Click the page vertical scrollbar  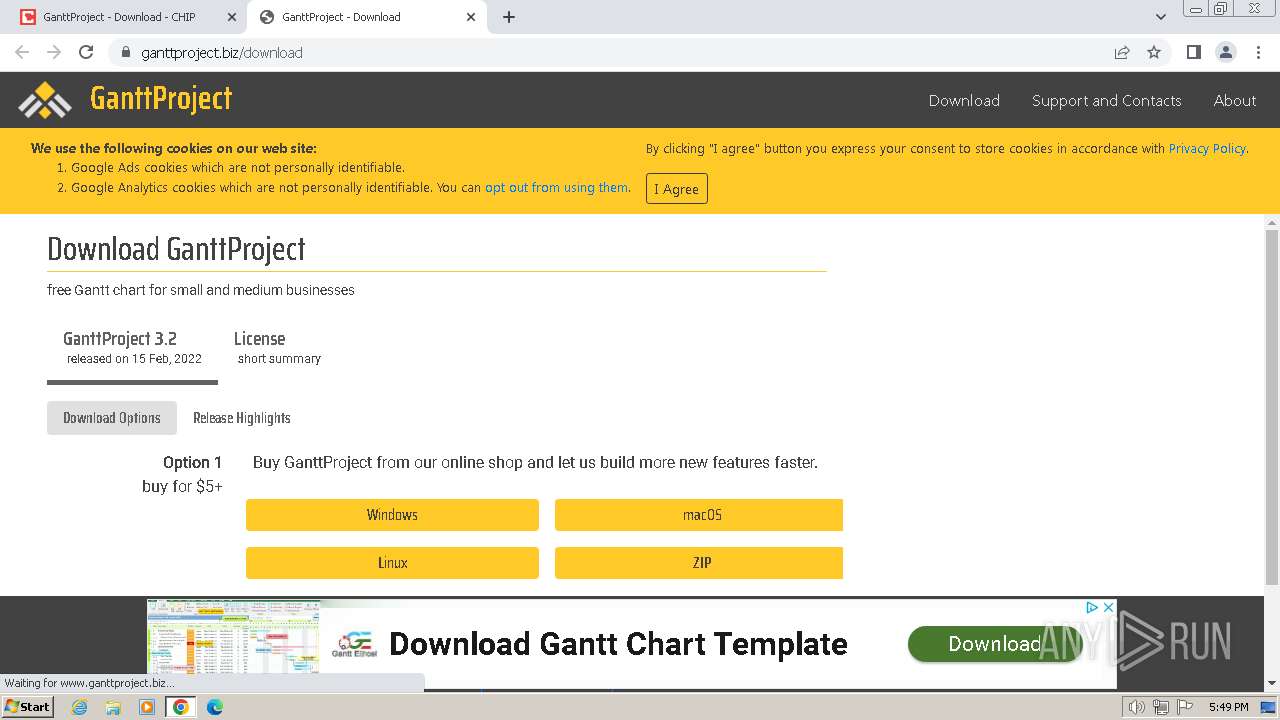(1272, 405)
